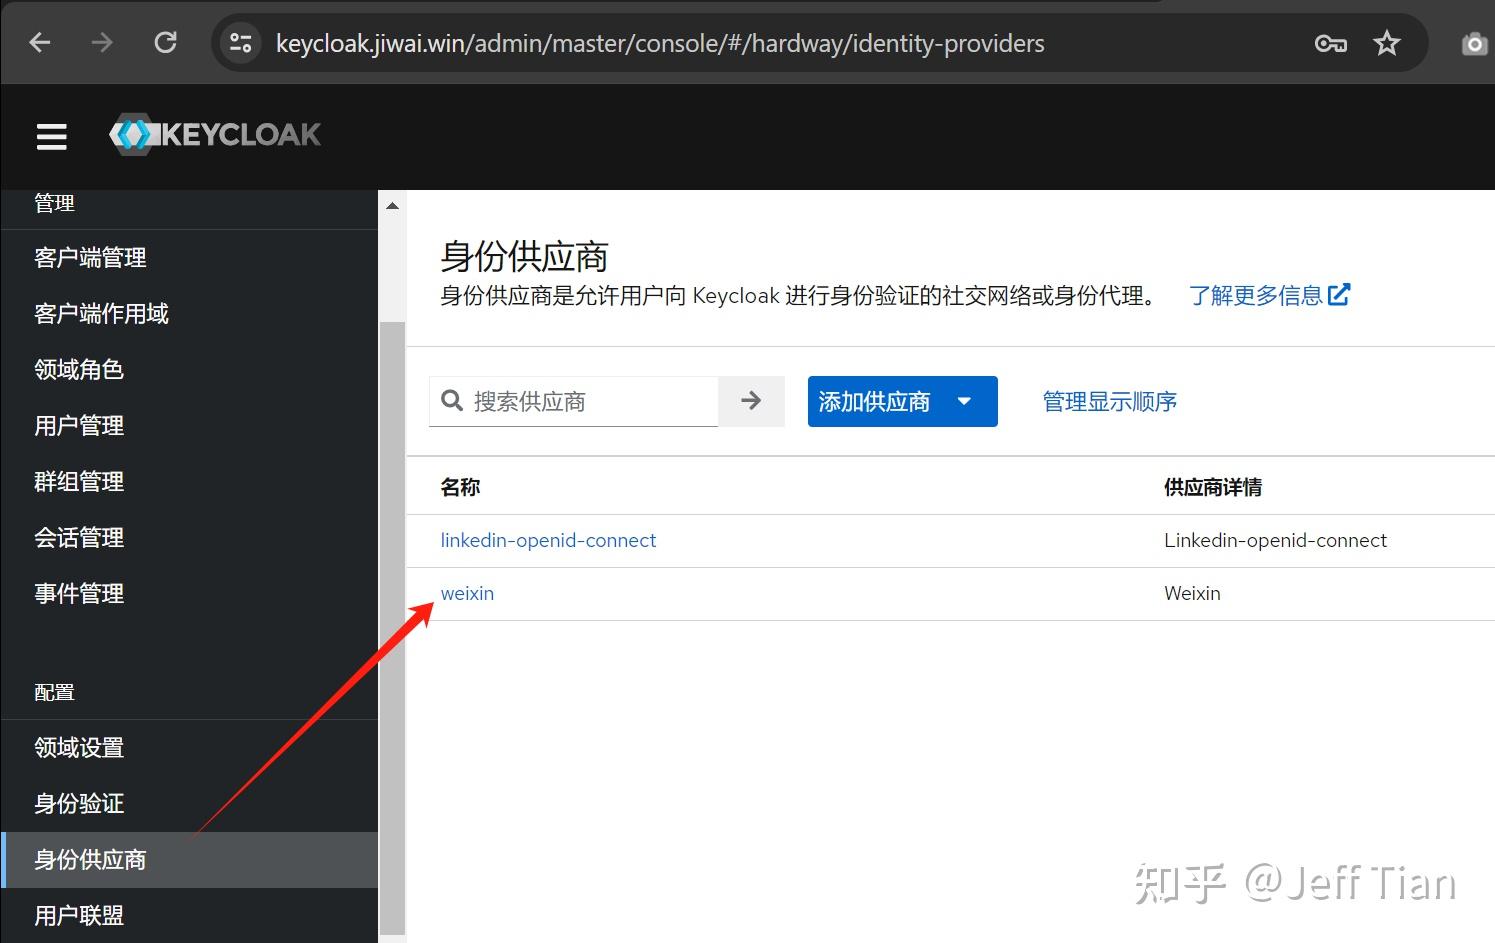Reload the current Keycloak page
The height and width of the screenshot is (943, 1495).
pos(165,42)
